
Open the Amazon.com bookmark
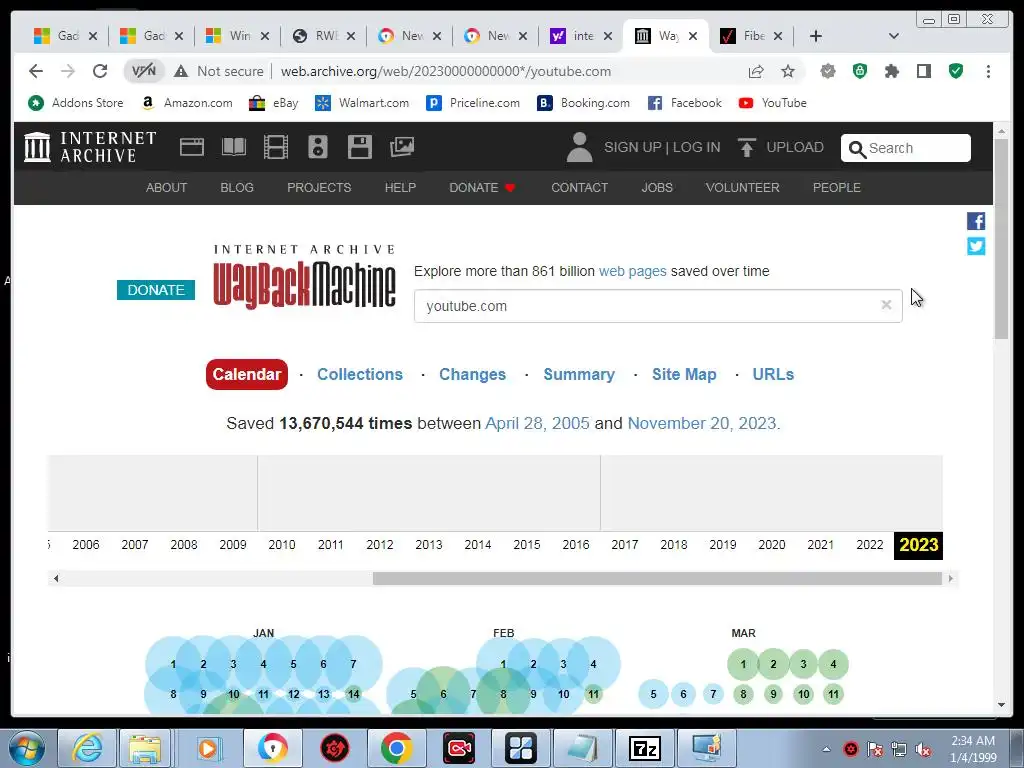tap(187, 103)
